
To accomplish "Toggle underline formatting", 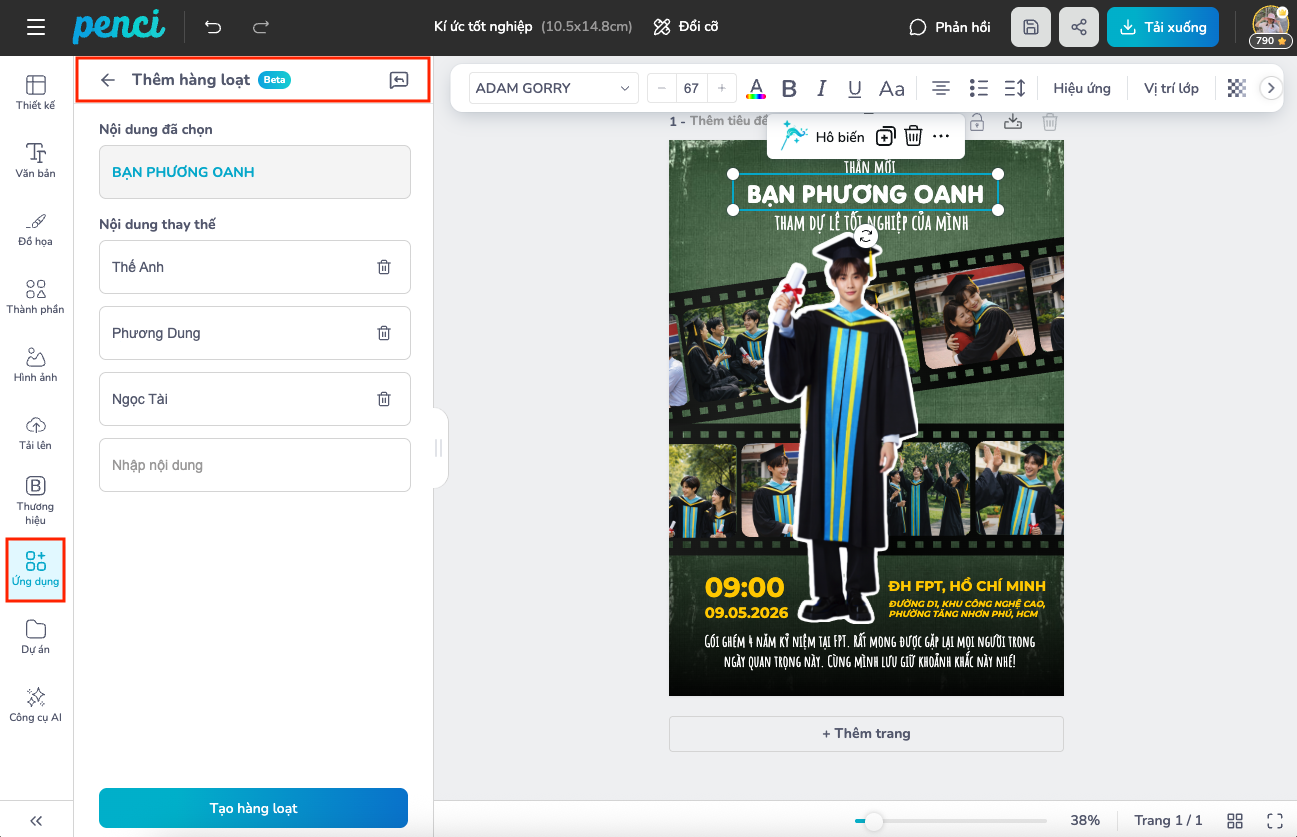I will coord(855,88).
